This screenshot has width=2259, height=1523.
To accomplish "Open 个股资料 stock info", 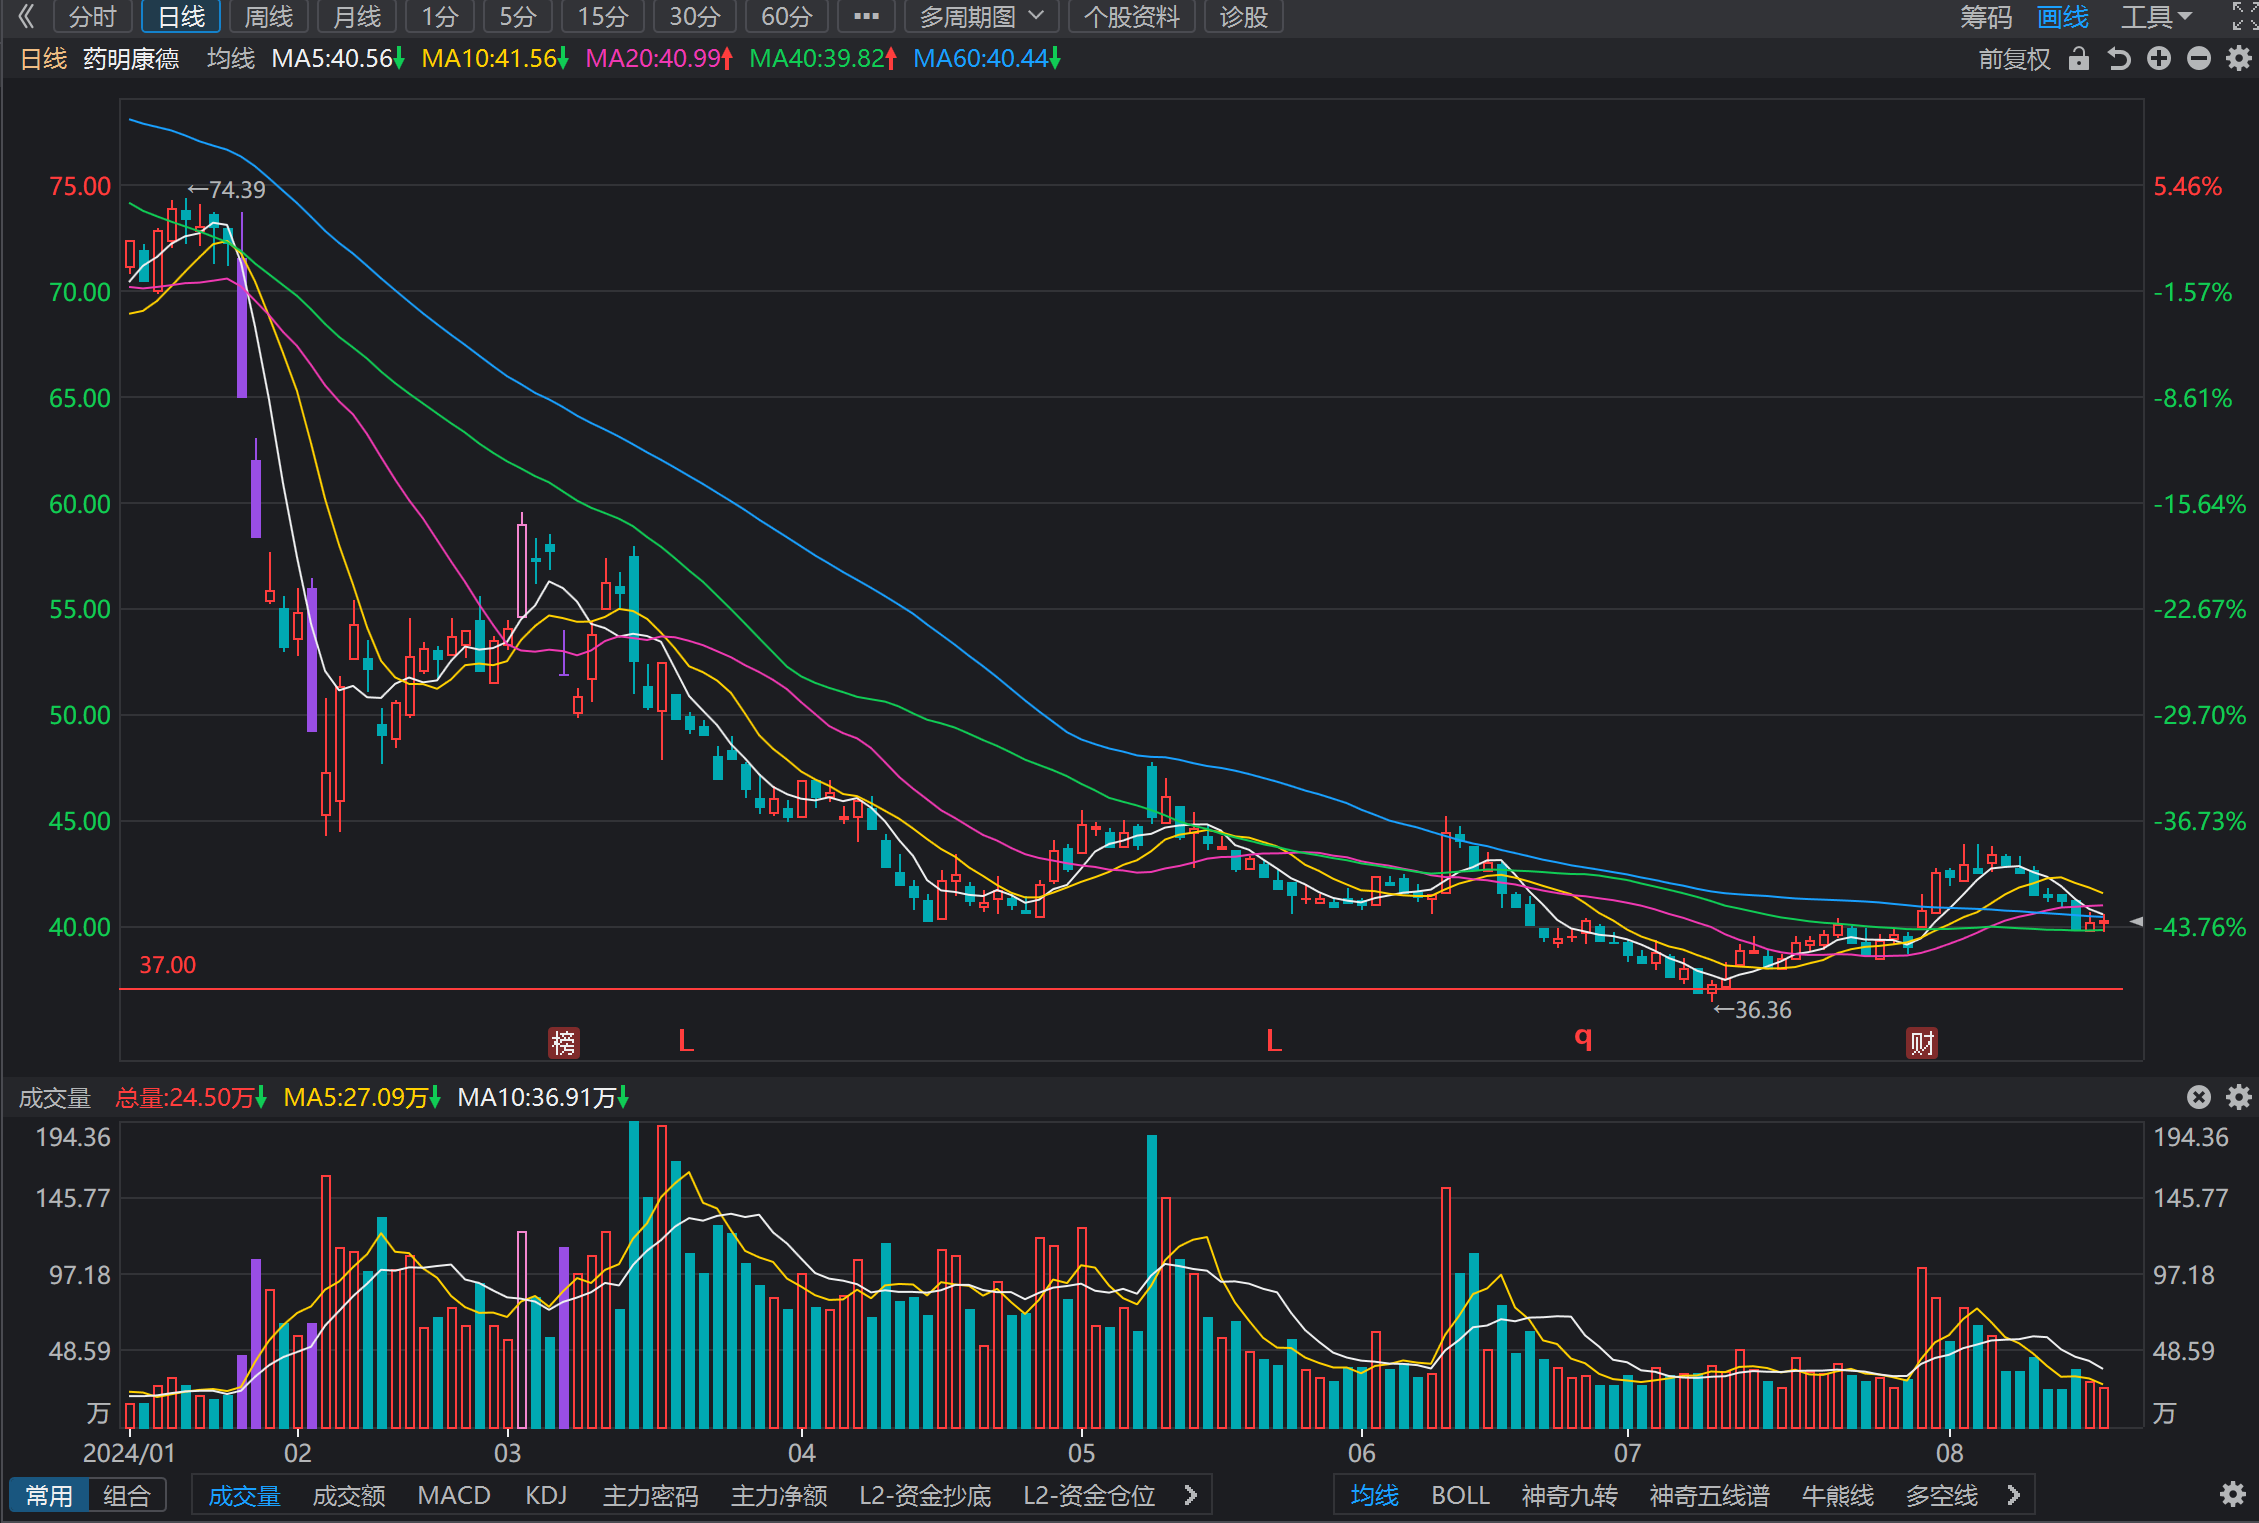I will coord(1132,16).
